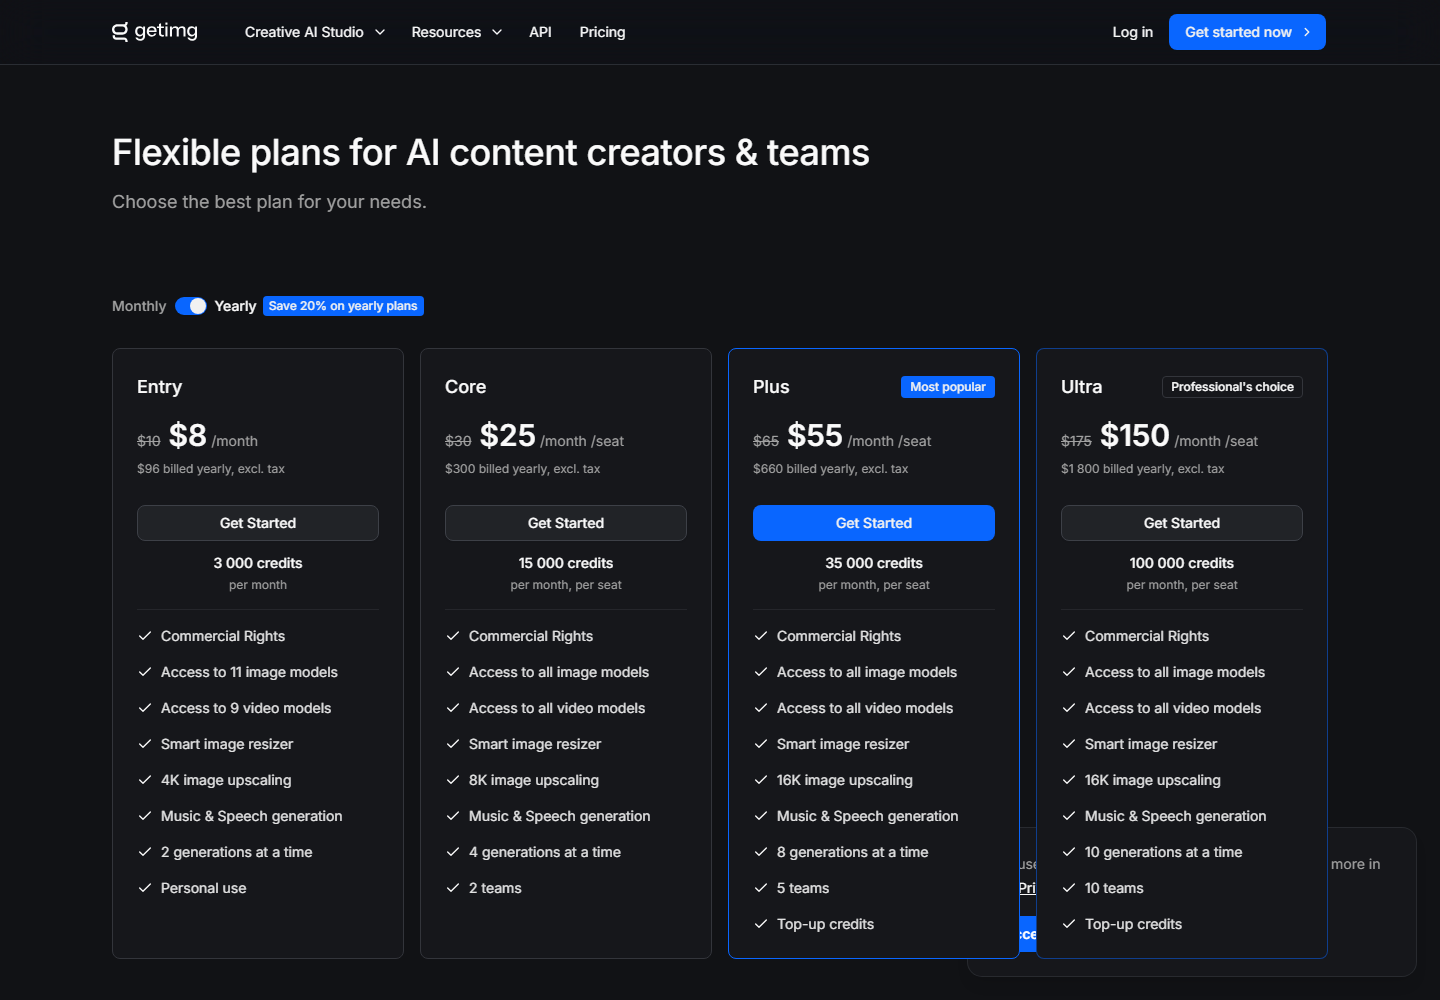Image resolution: width=1440 pixels, height=1000 pixels.
Task: Click checkmark beside 2 generations at a time
Action: (145, 852)
